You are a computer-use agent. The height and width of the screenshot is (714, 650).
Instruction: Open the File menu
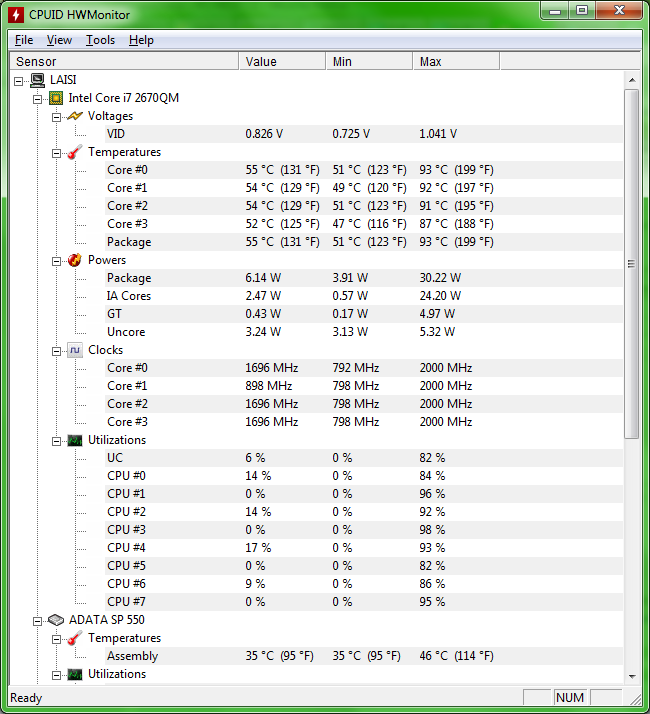pyautogui.click(x=24, y=40)
